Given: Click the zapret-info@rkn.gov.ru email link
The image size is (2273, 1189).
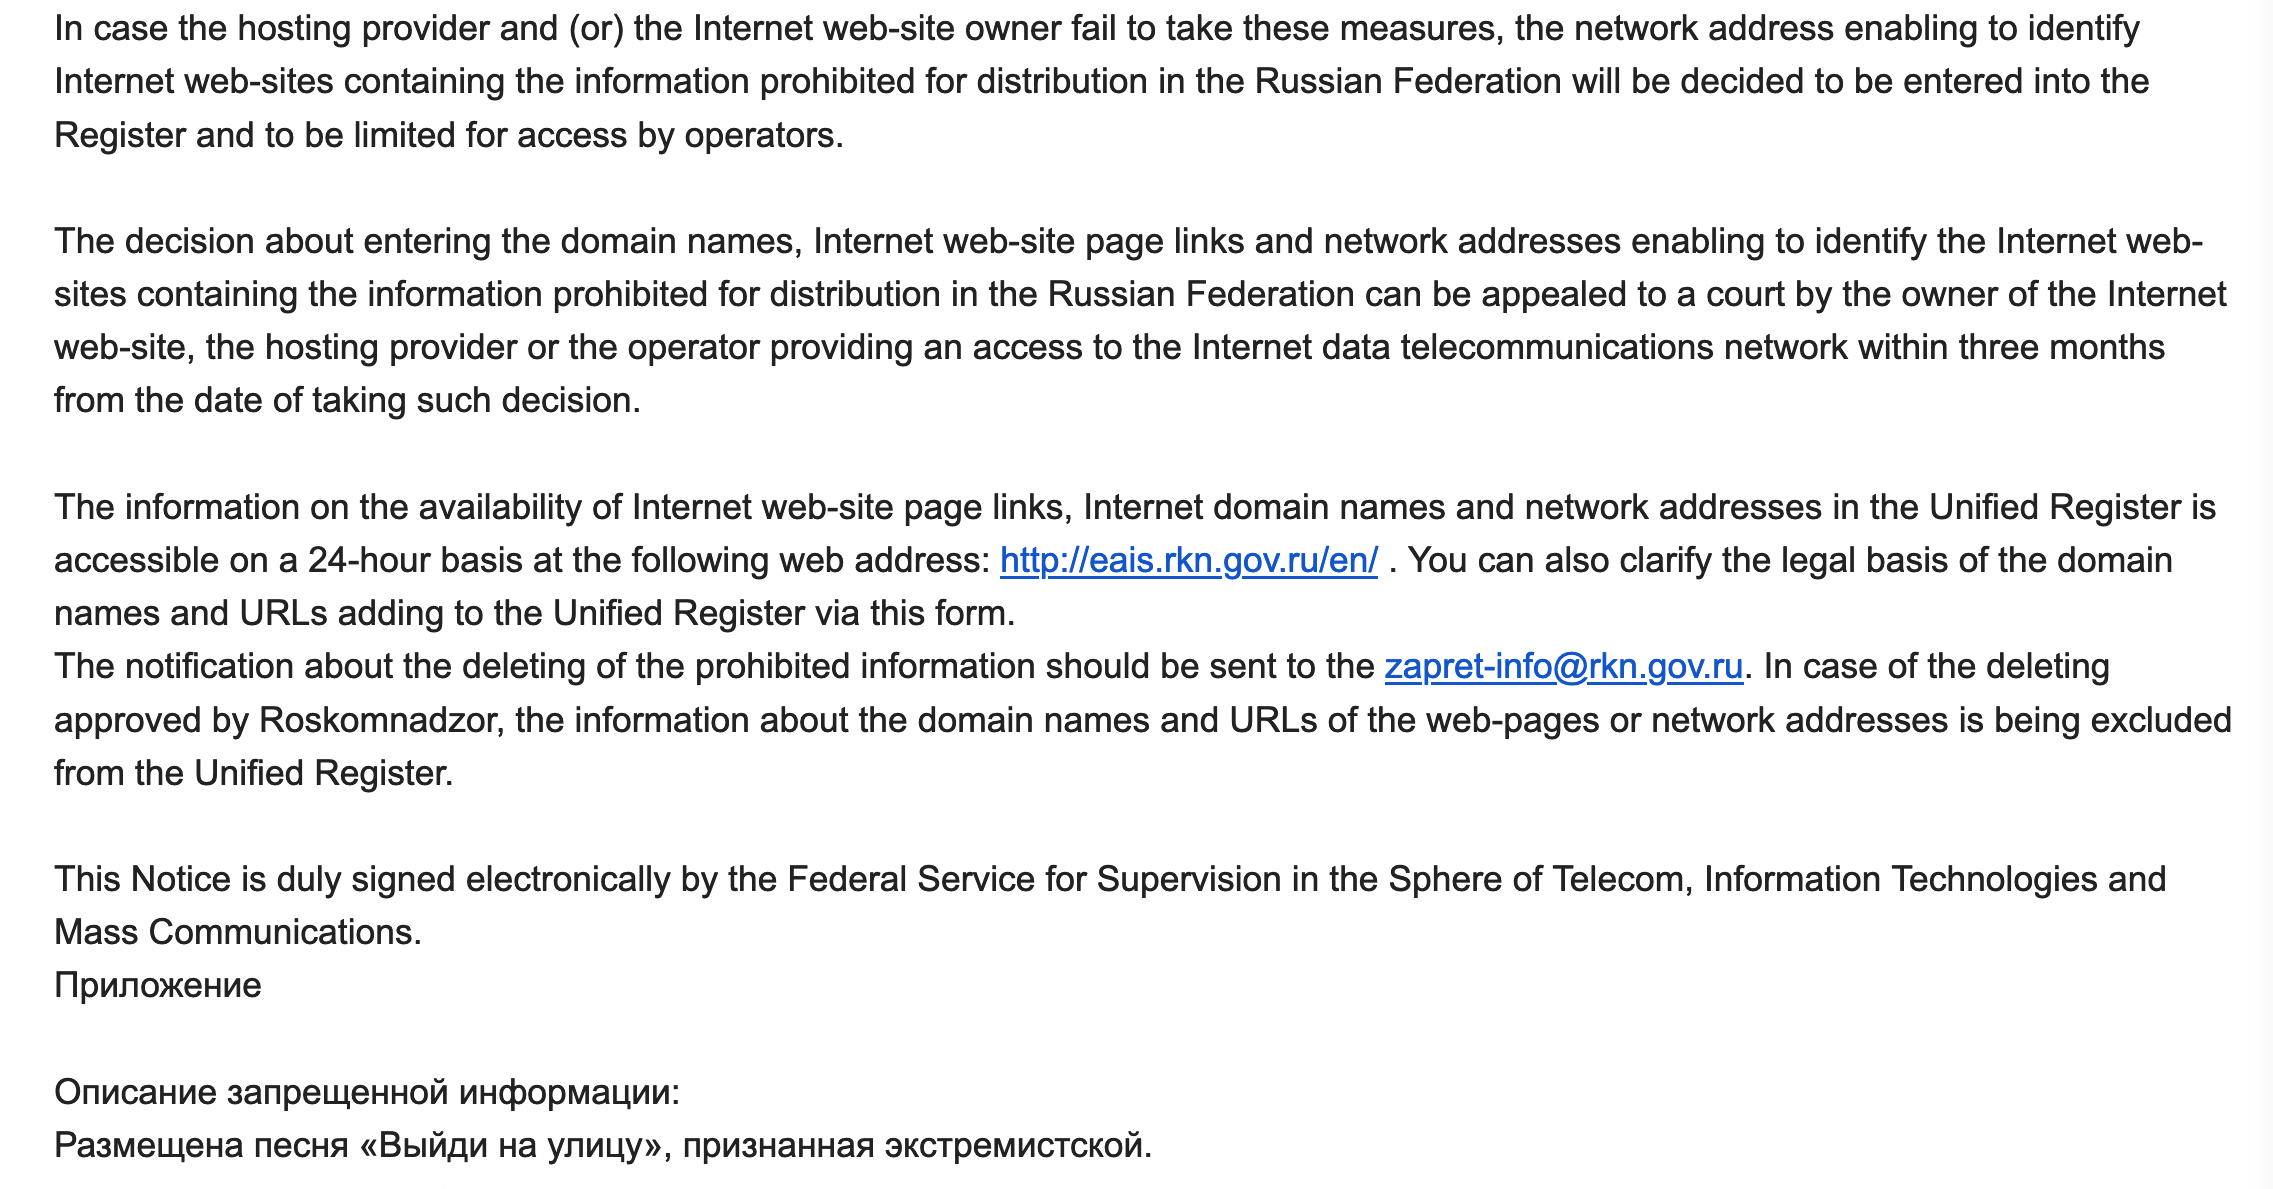Looking at the screenshot, I should 1563,666.
